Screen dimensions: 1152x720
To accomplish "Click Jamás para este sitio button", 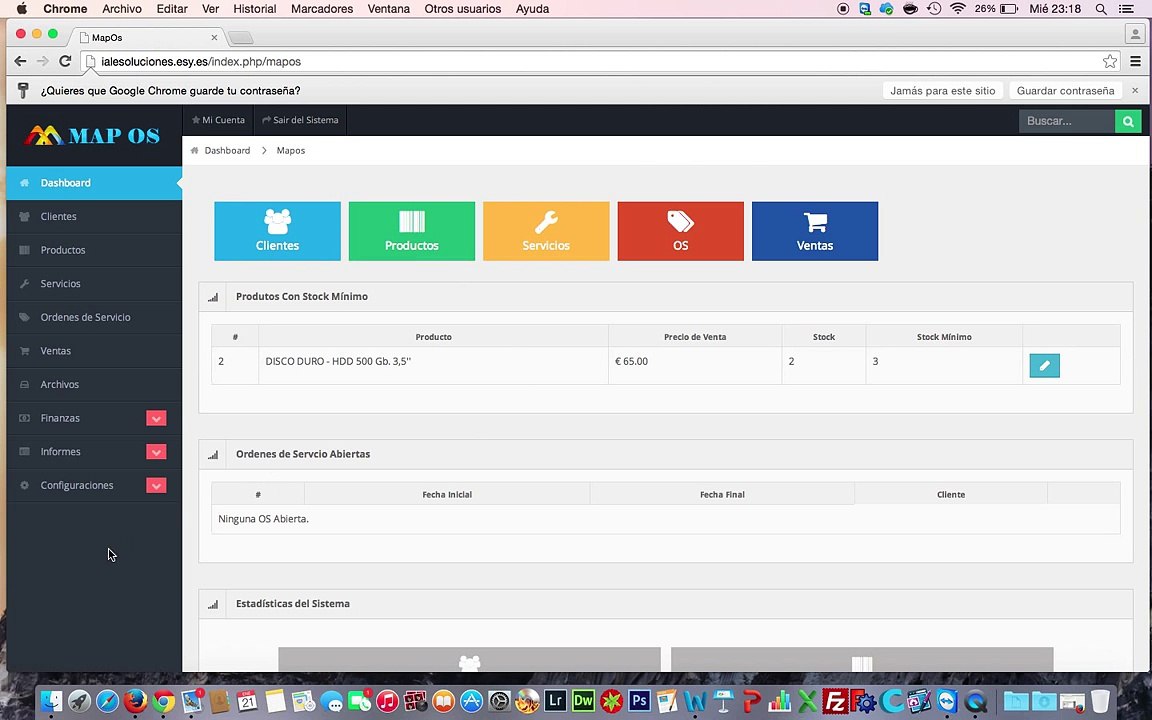I will 943,90.
